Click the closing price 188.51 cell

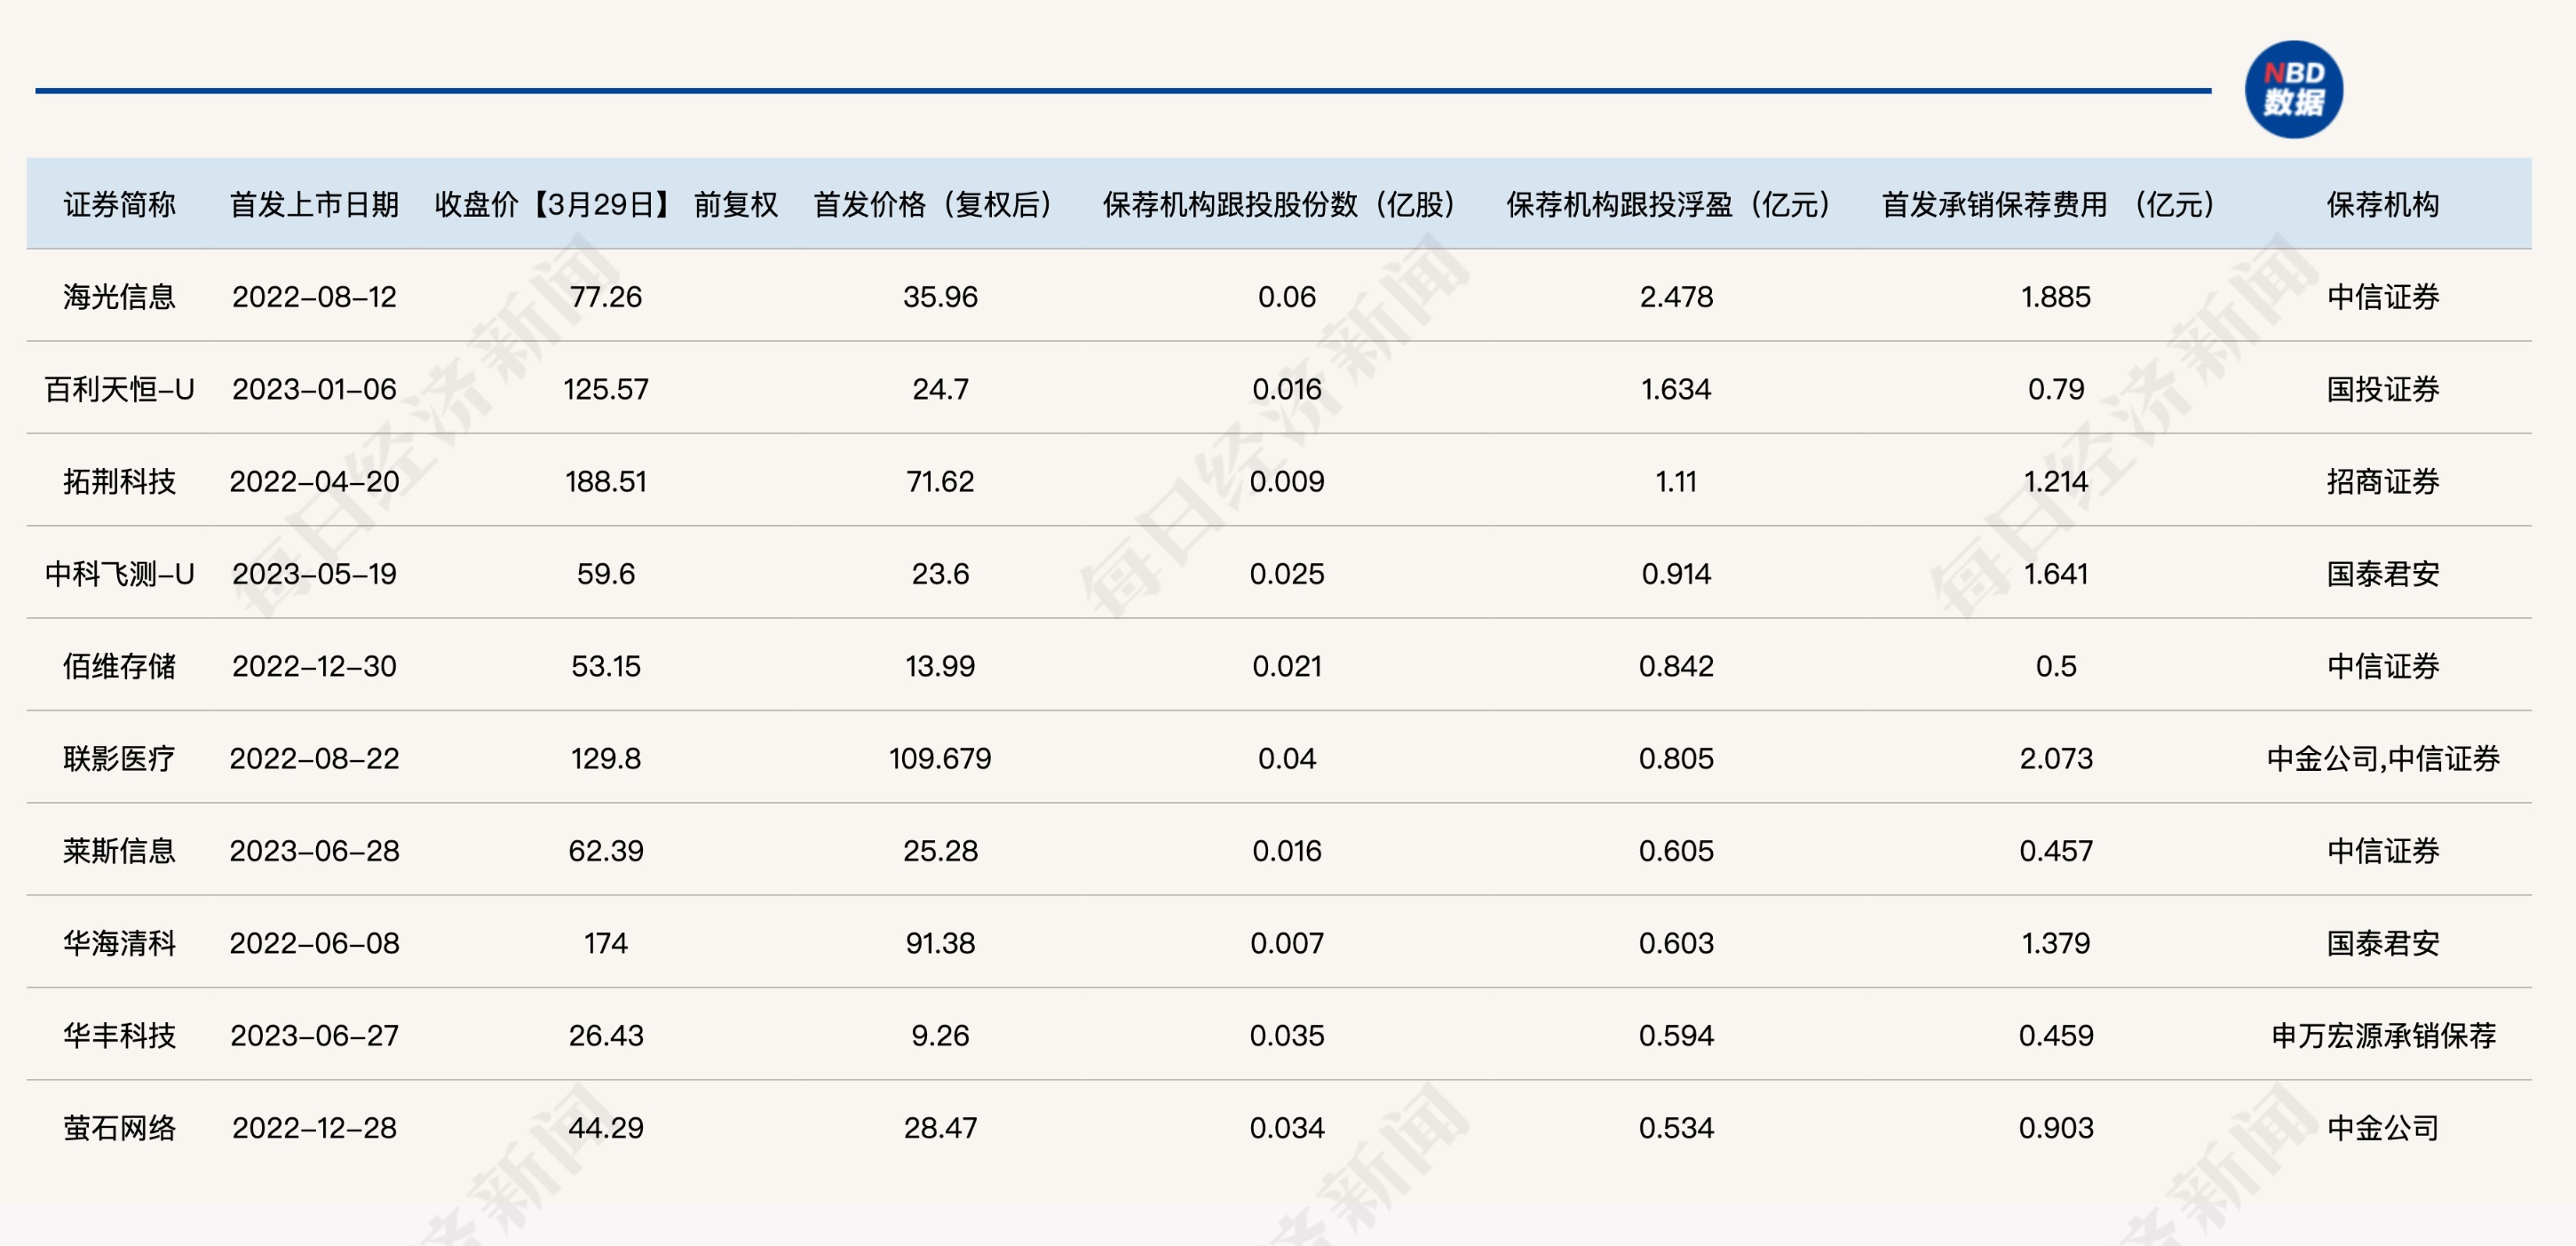(606, 481)
